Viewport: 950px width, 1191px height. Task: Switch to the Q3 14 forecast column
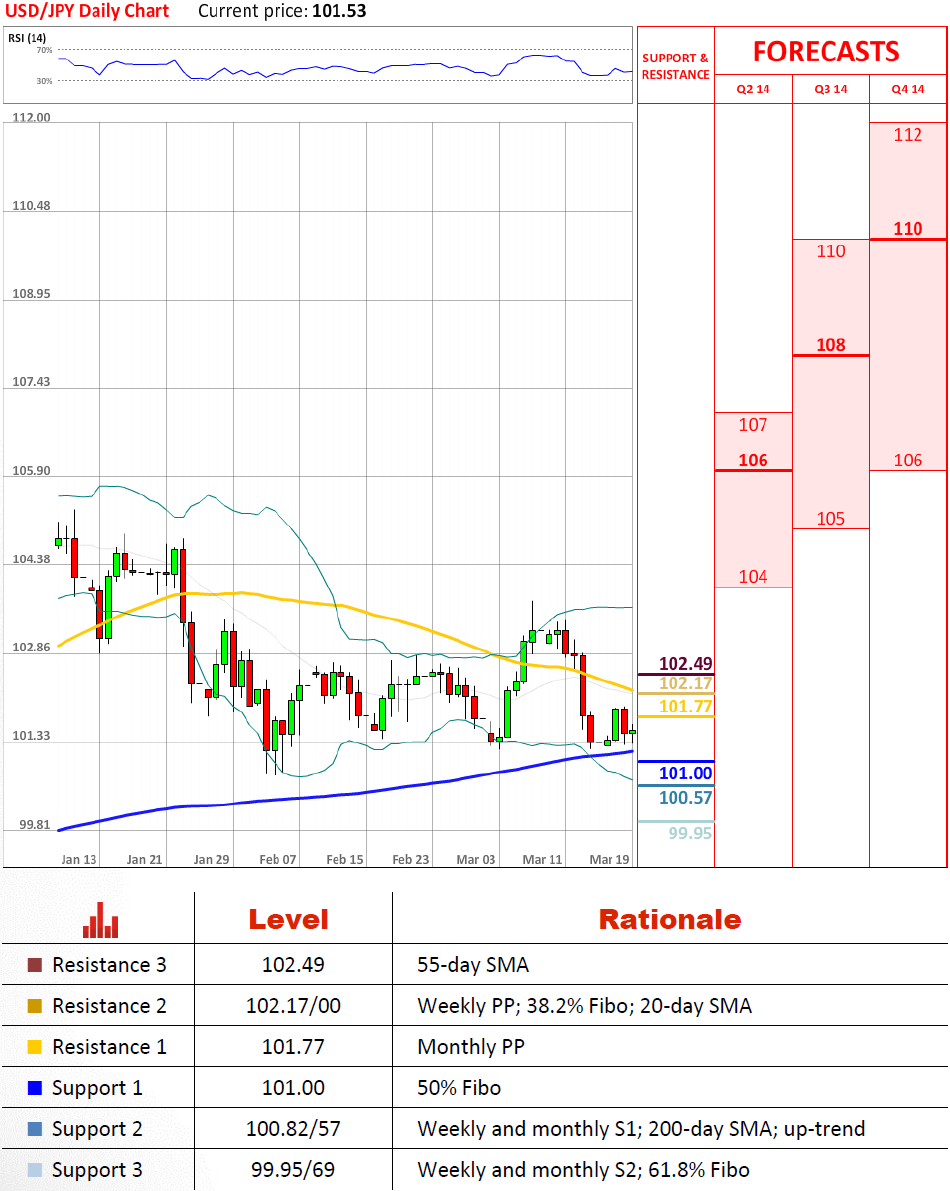[830, 89]
